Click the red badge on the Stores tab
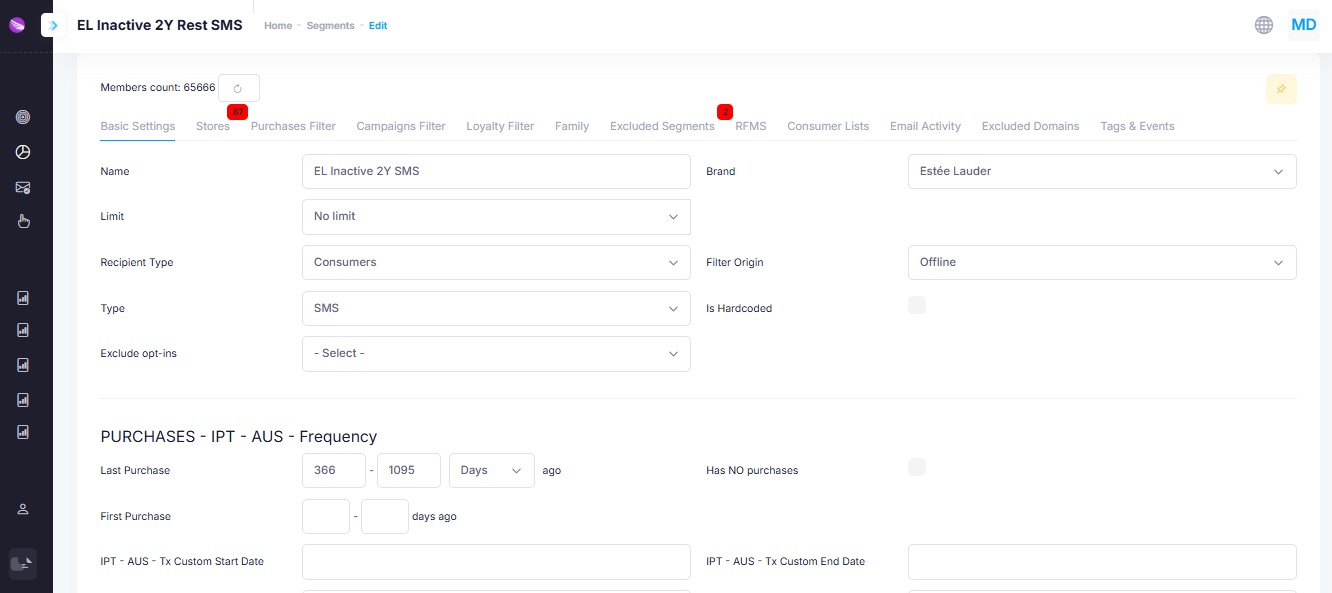 pyautogui.click(x=237, y=111)
